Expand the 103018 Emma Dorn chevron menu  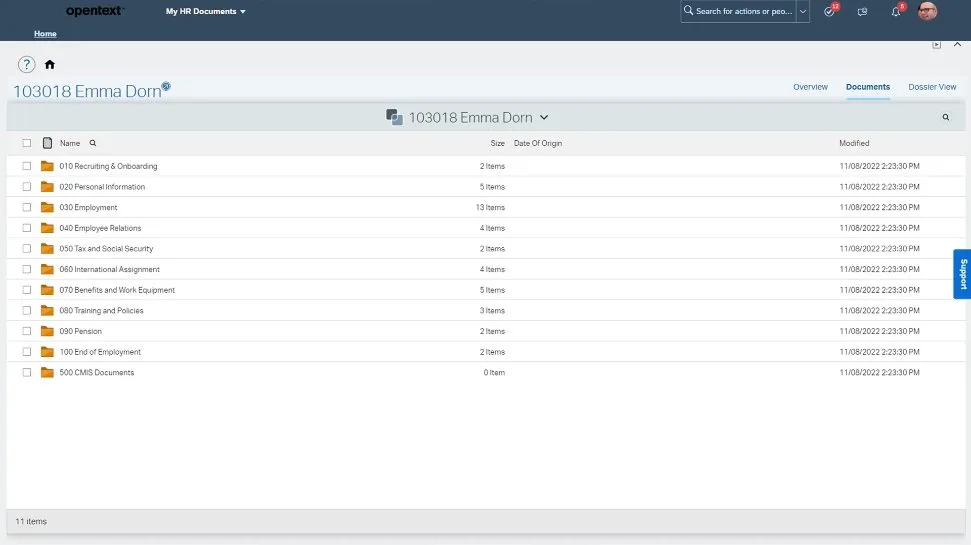click(x=544, y=117)
